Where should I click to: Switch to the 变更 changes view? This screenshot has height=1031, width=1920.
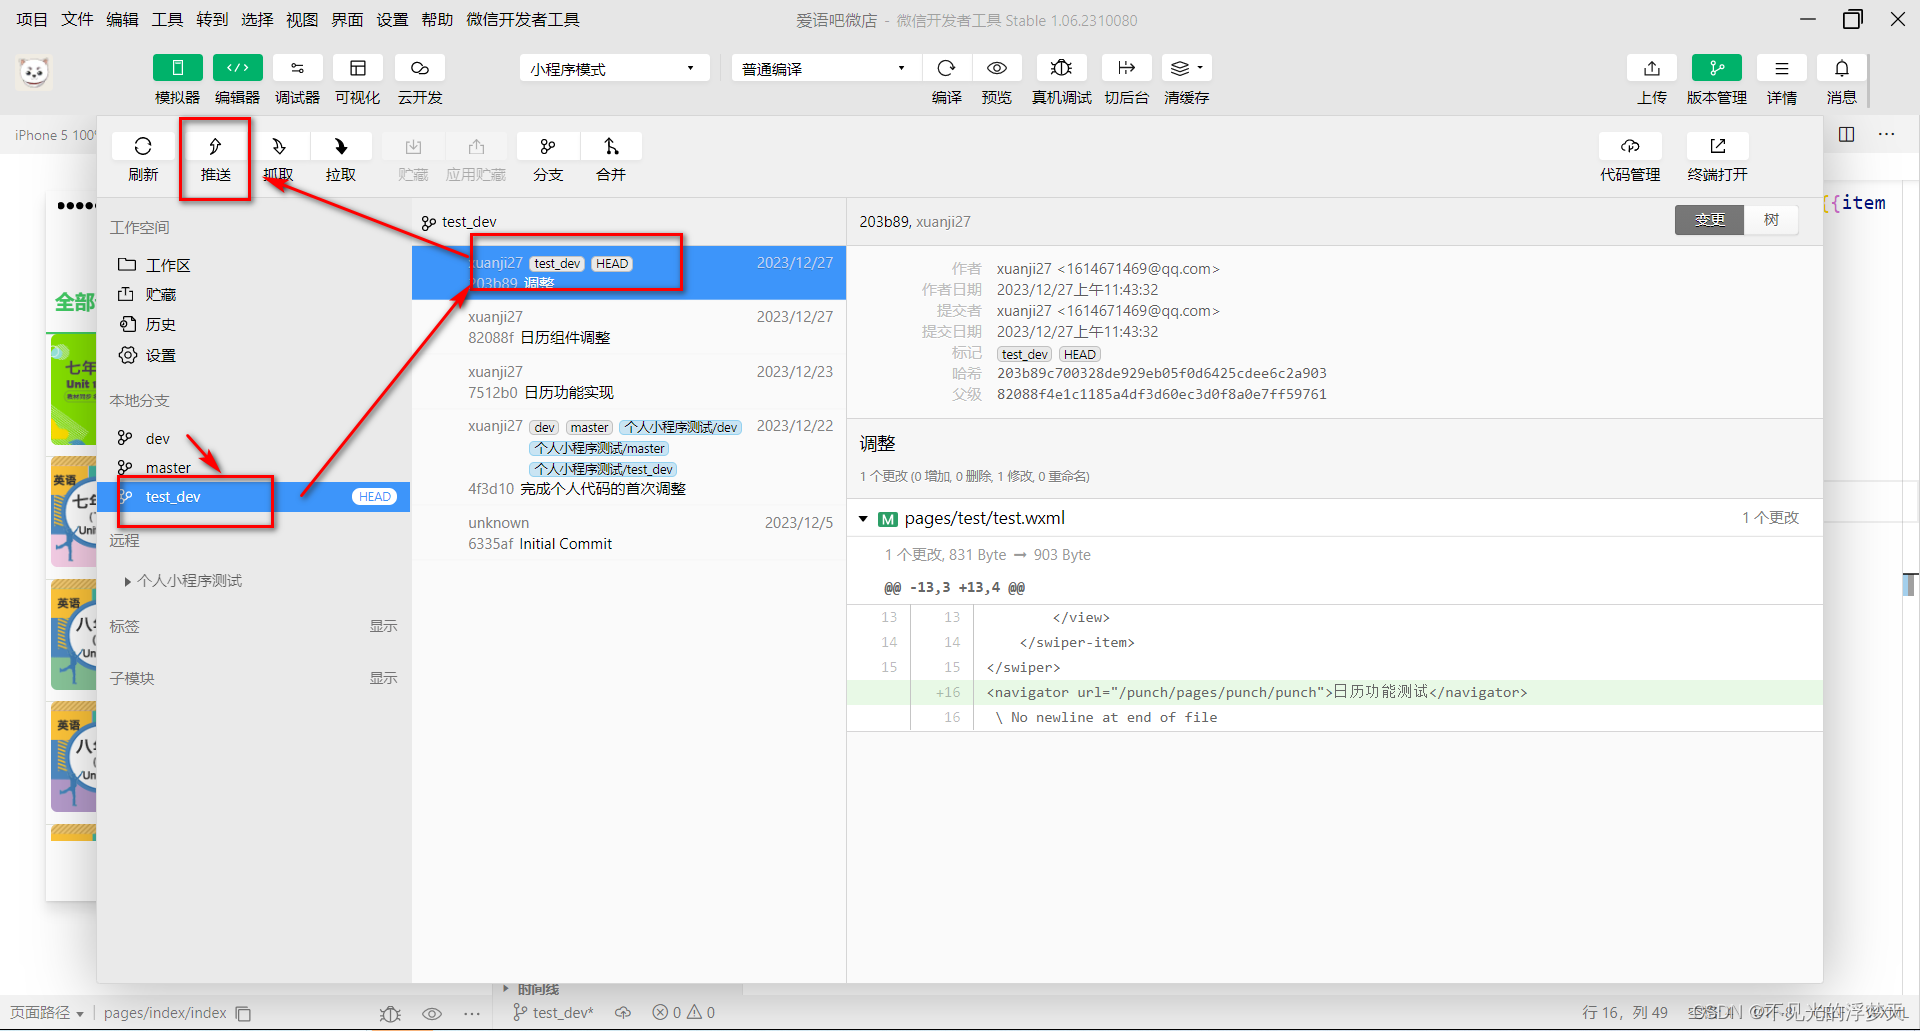[1709, 220]
